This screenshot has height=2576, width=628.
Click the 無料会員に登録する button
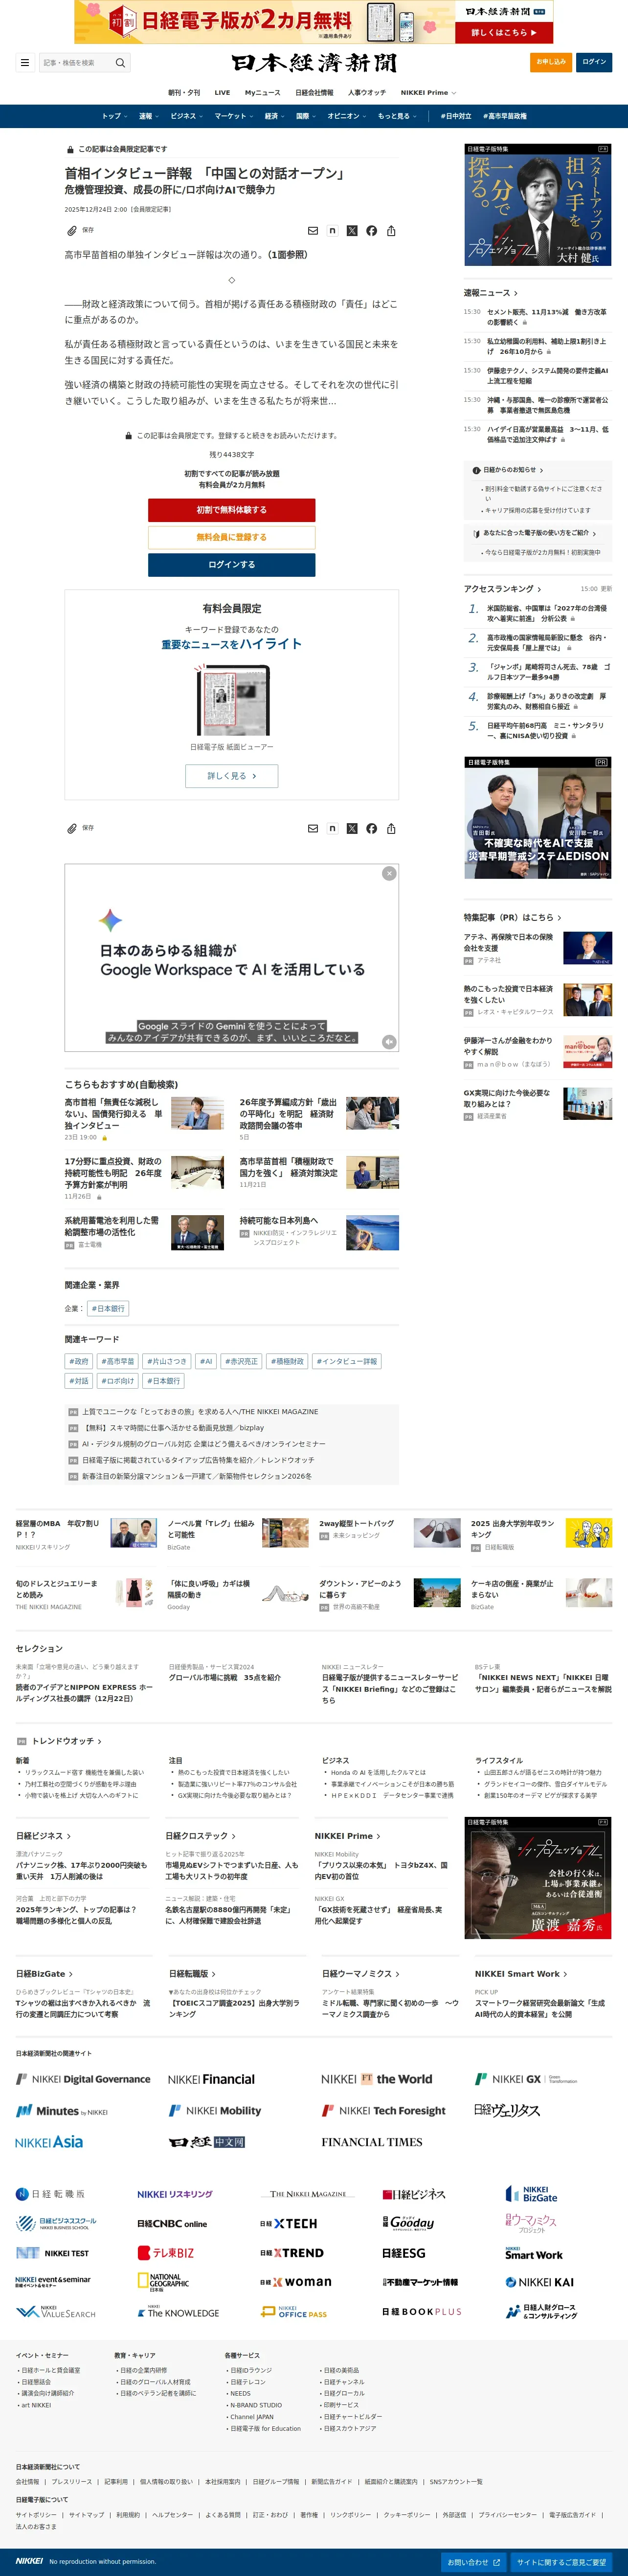[x=231, y=537]
